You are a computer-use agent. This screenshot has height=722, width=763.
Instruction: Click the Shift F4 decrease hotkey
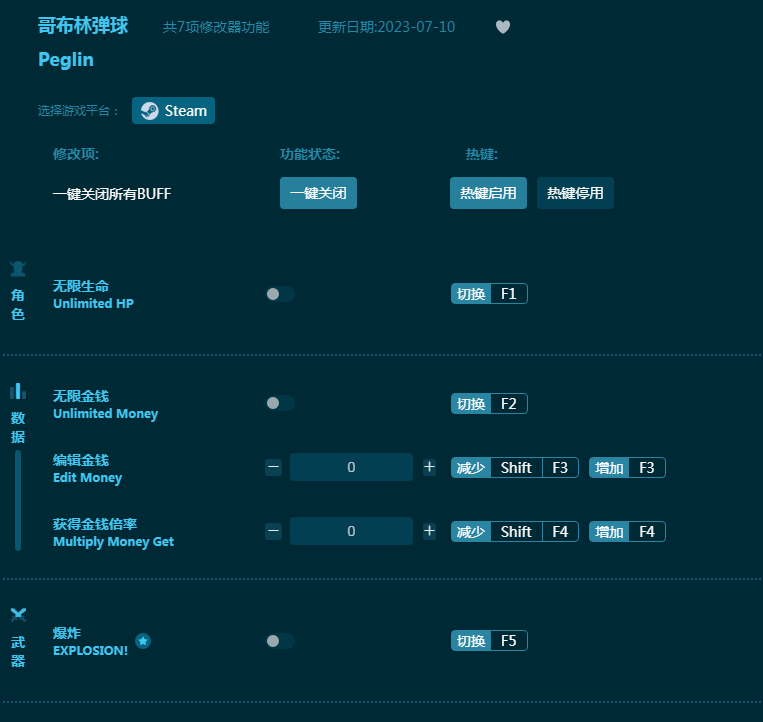(x=515, y=531)
